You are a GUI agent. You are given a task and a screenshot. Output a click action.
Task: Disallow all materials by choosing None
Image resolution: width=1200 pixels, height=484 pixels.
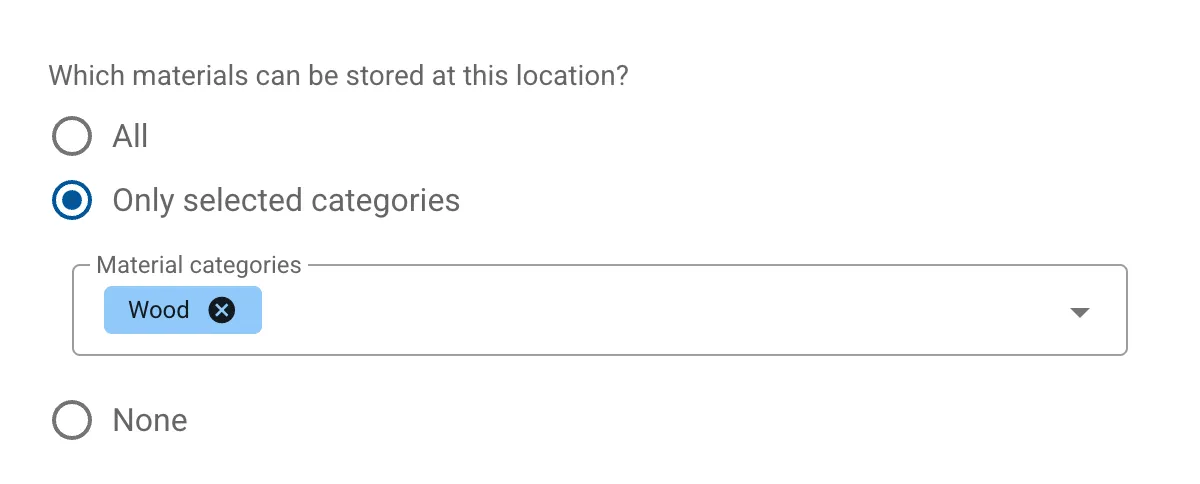pyautogui.click(x=72, y=420)
